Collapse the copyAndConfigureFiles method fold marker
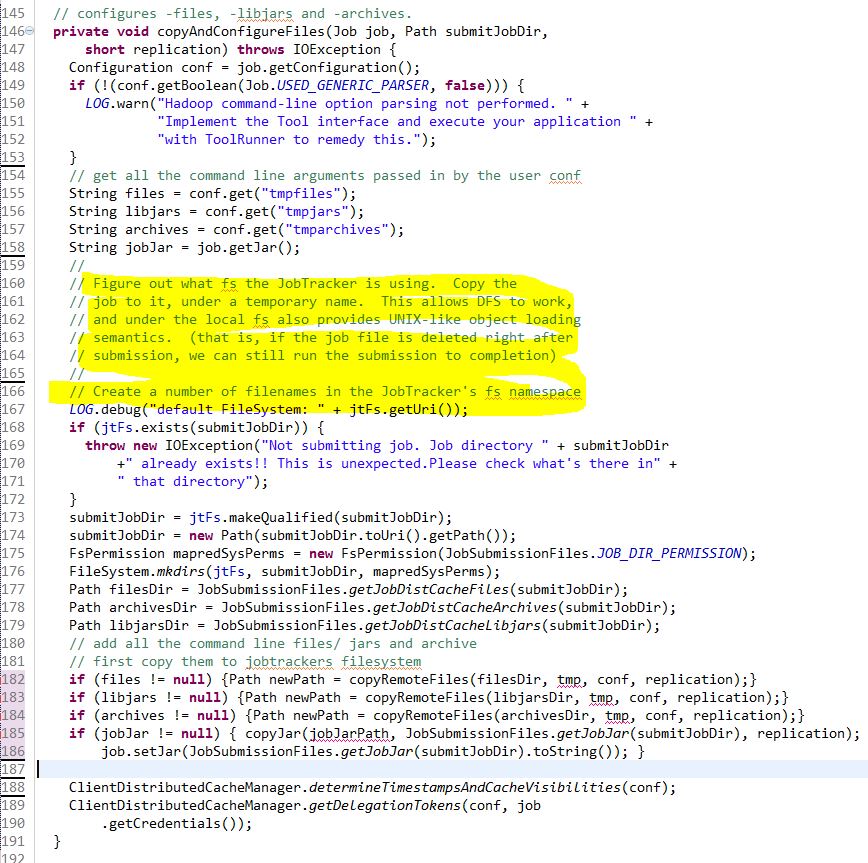This screenshot has height=863, width=868. click(x=31, y=31)
